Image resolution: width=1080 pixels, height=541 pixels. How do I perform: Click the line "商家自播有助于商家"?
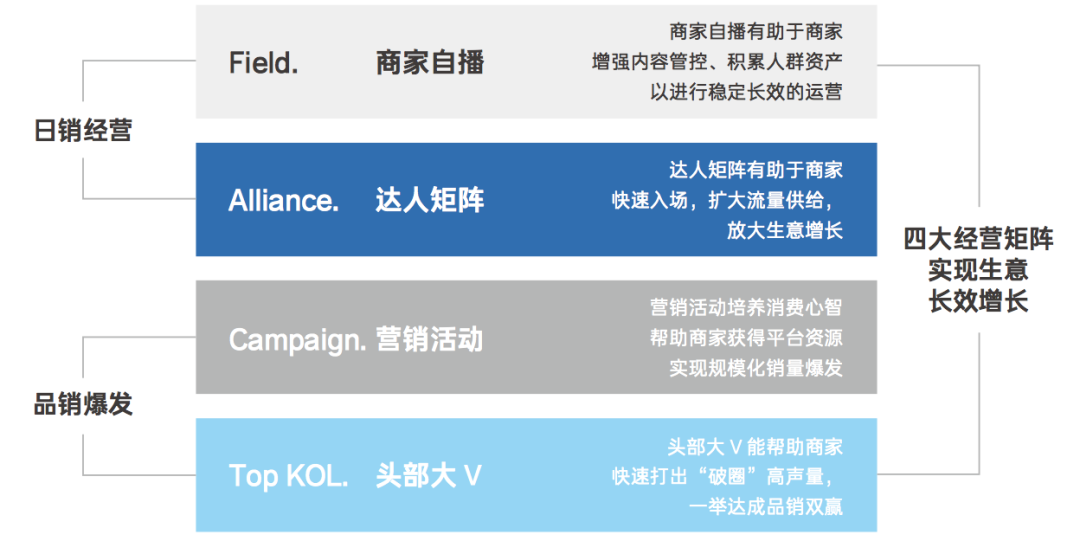756,32
